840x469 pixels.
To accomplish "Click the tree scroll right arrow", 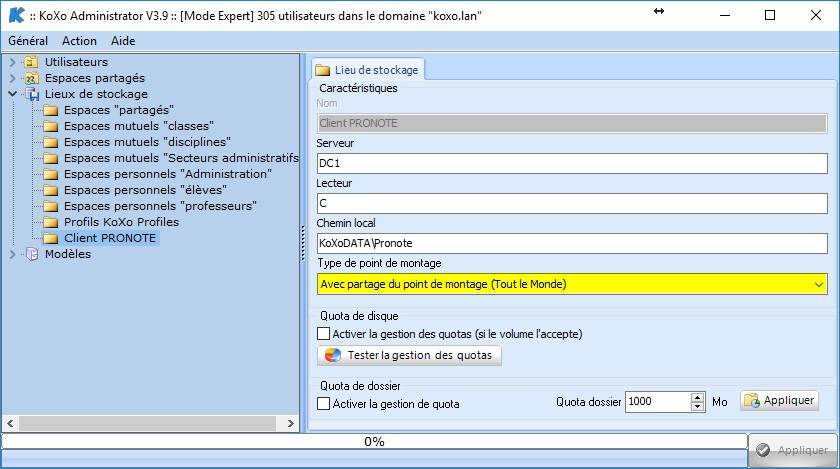I will [290, 423].
